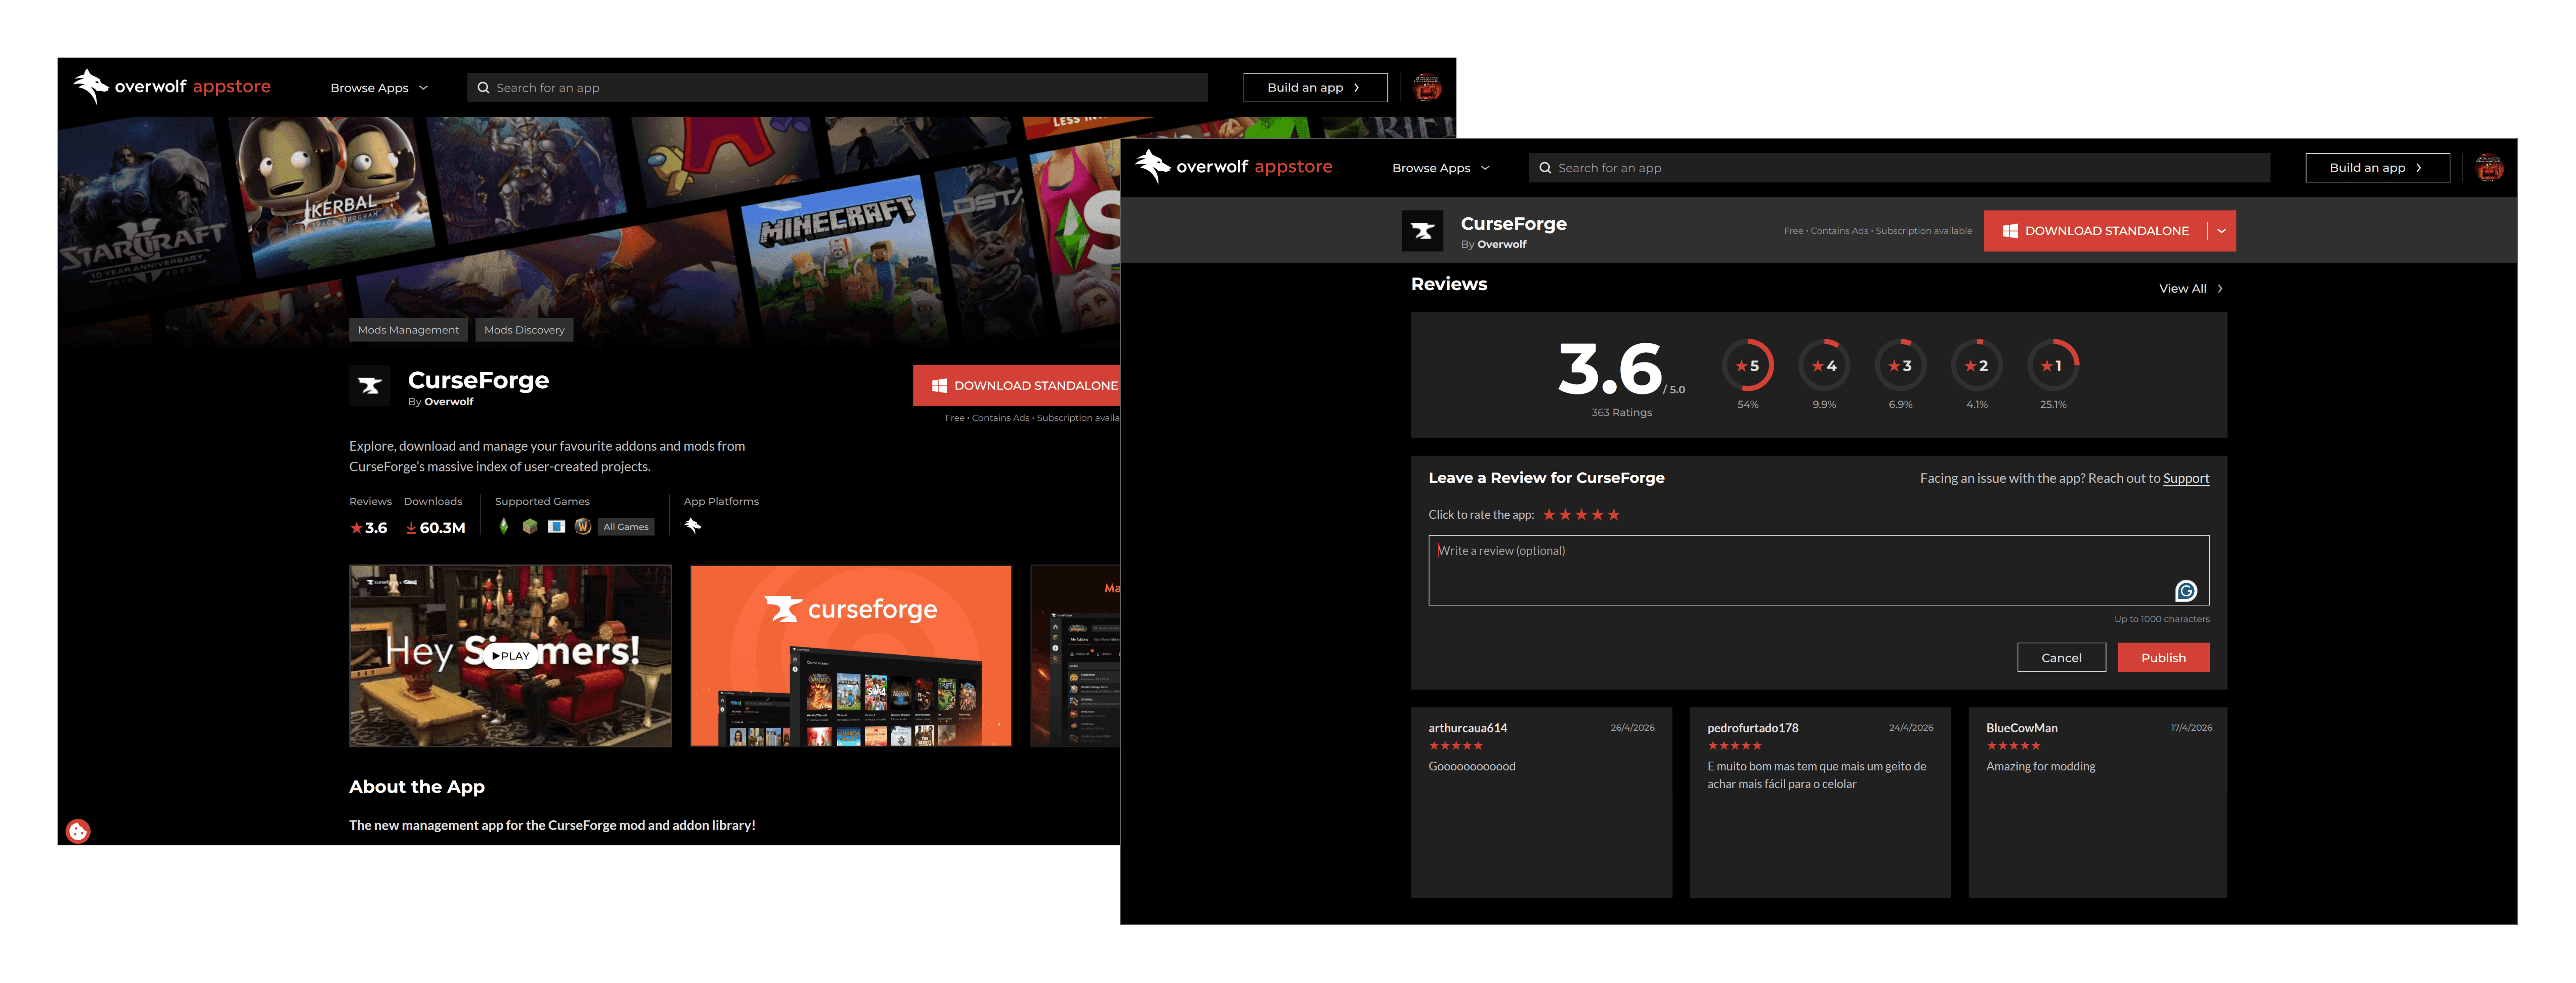Open Browse Apps dropdown in the Reviews window
This screenshot has height=983, width=2576.
coord(1440,168)
